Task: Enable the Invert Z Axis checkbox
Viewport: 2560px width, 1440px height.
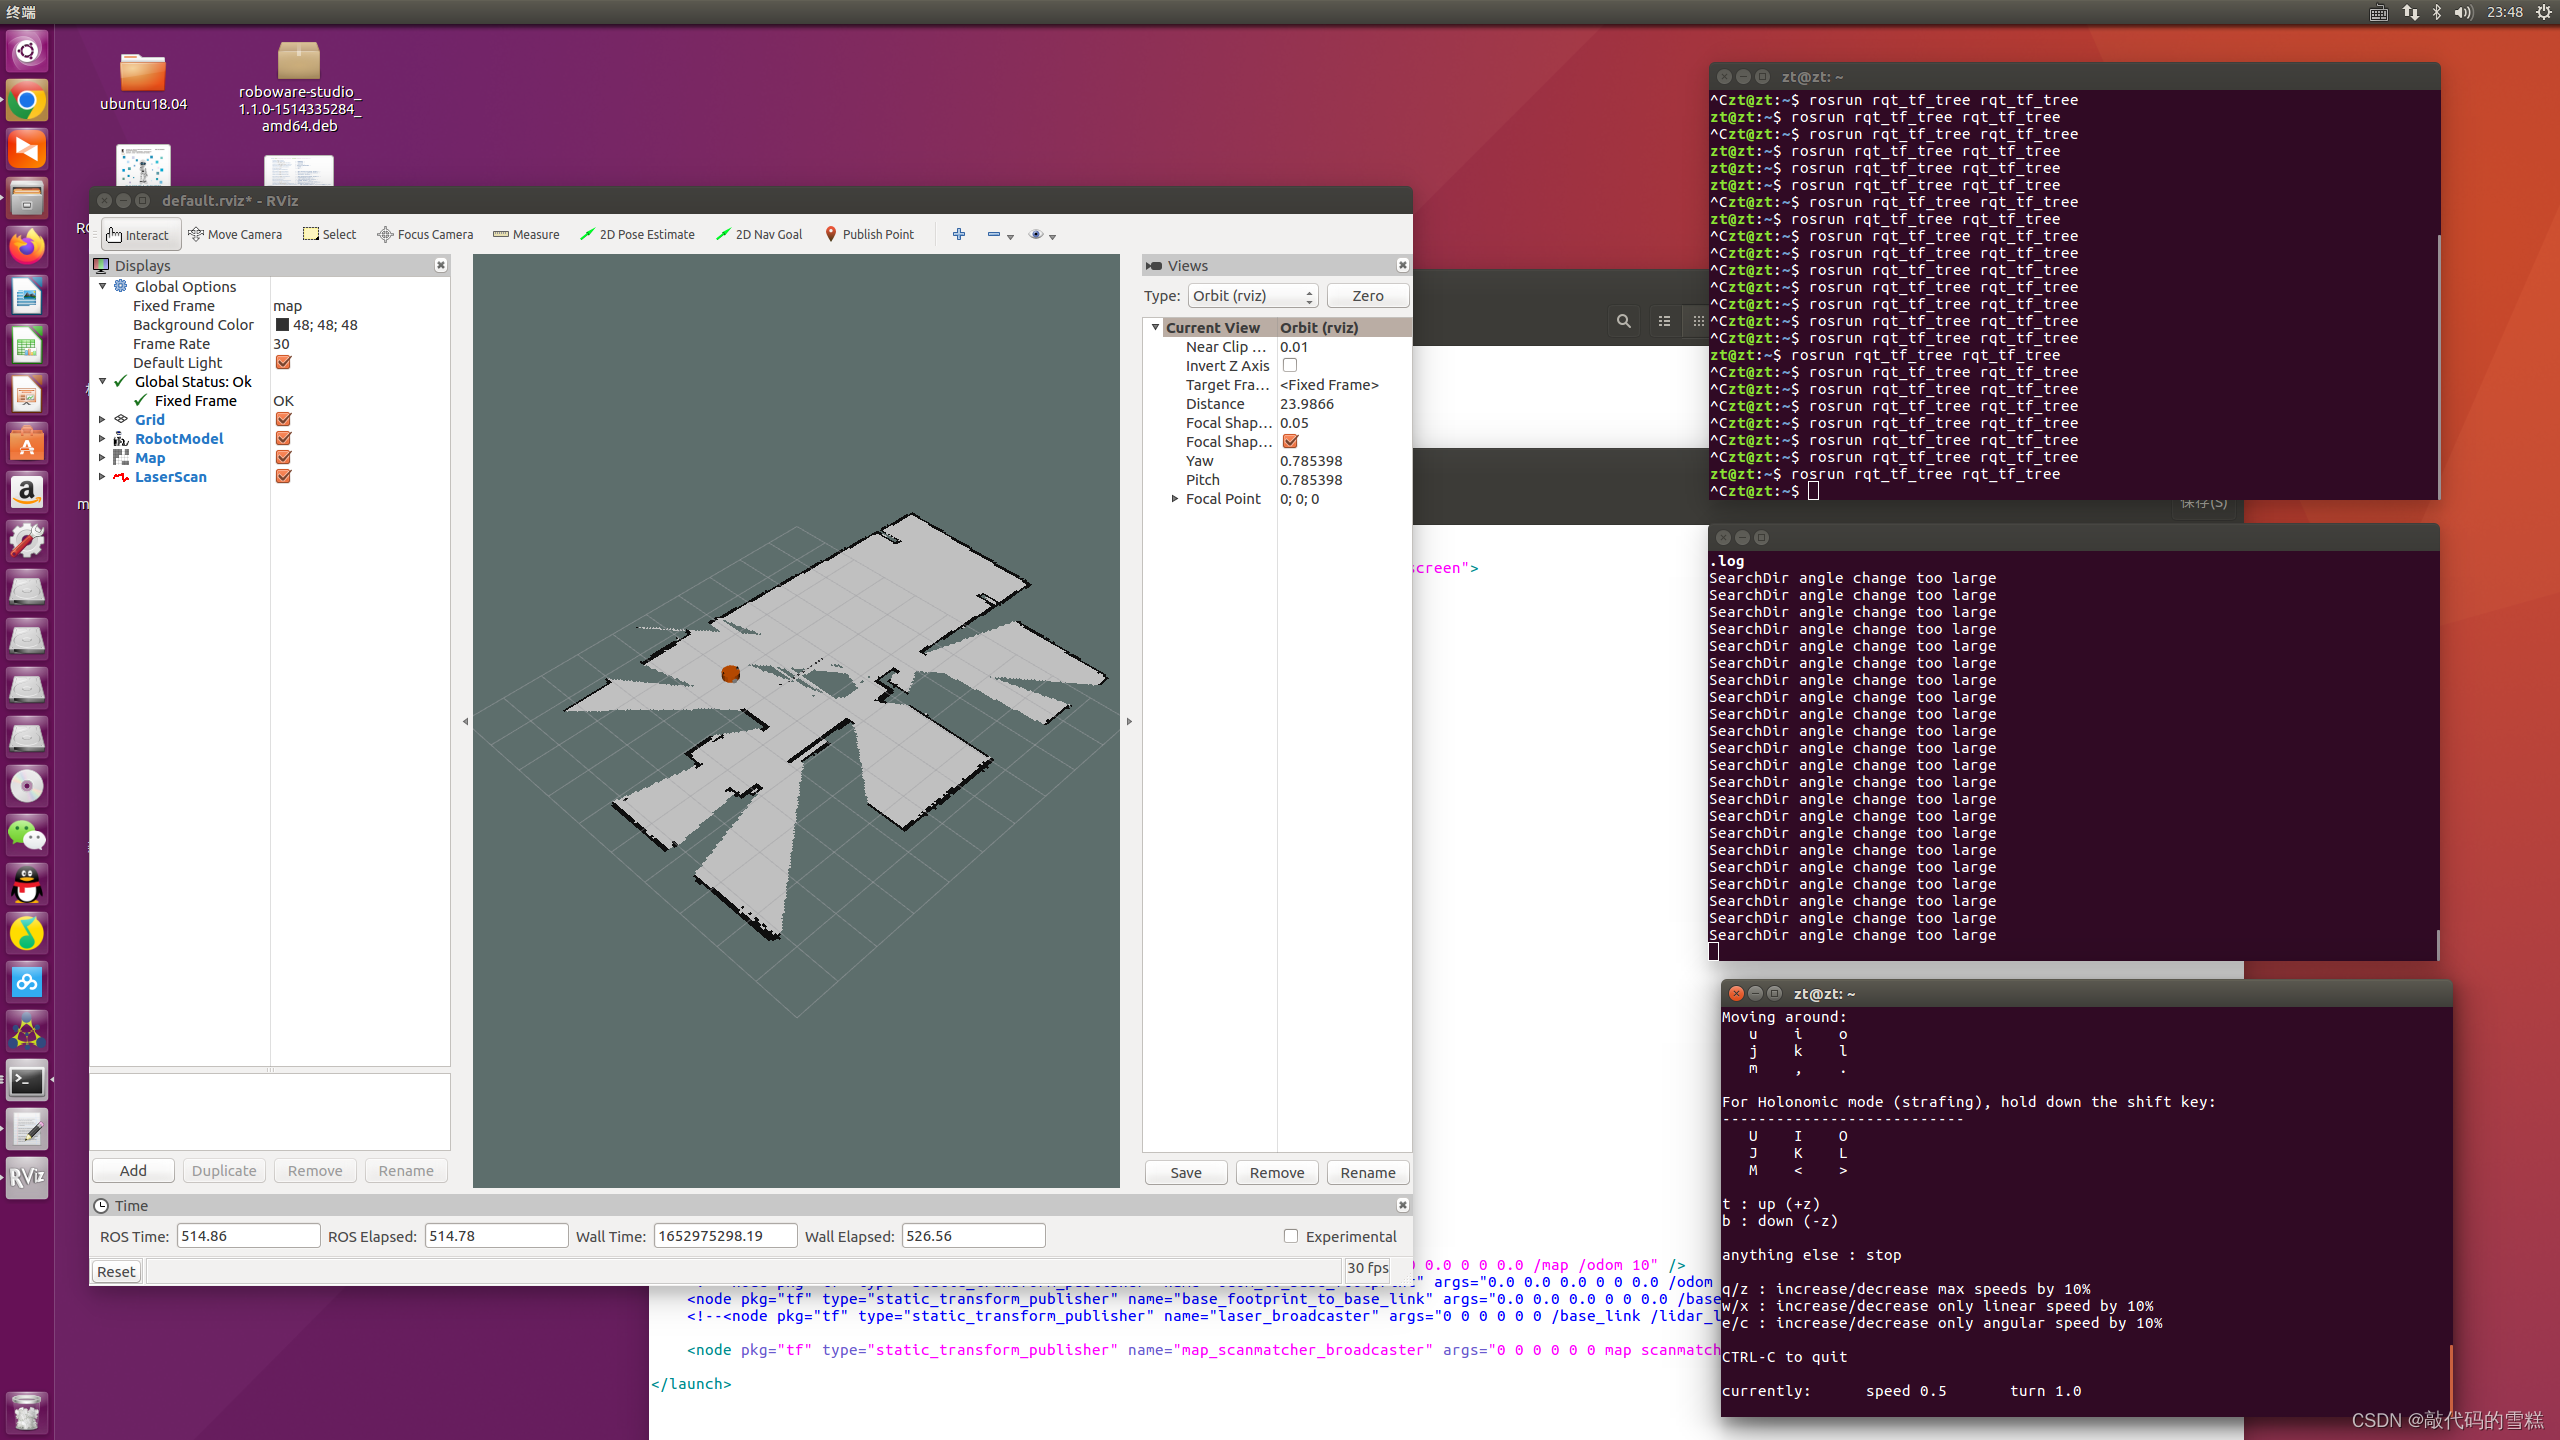Action: (x=1290, y=366)
